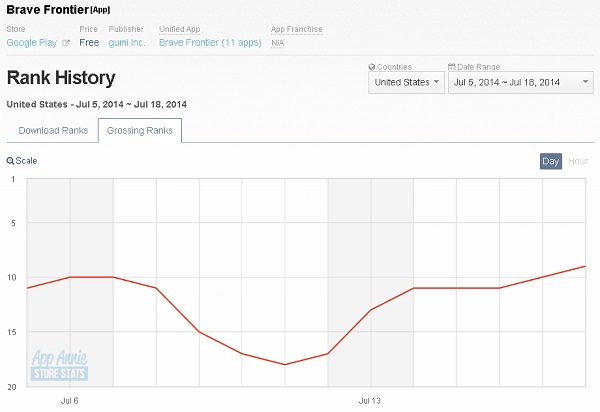Click the App Franchise header label
Screen dimensions: 600x412
coord(297,29)
